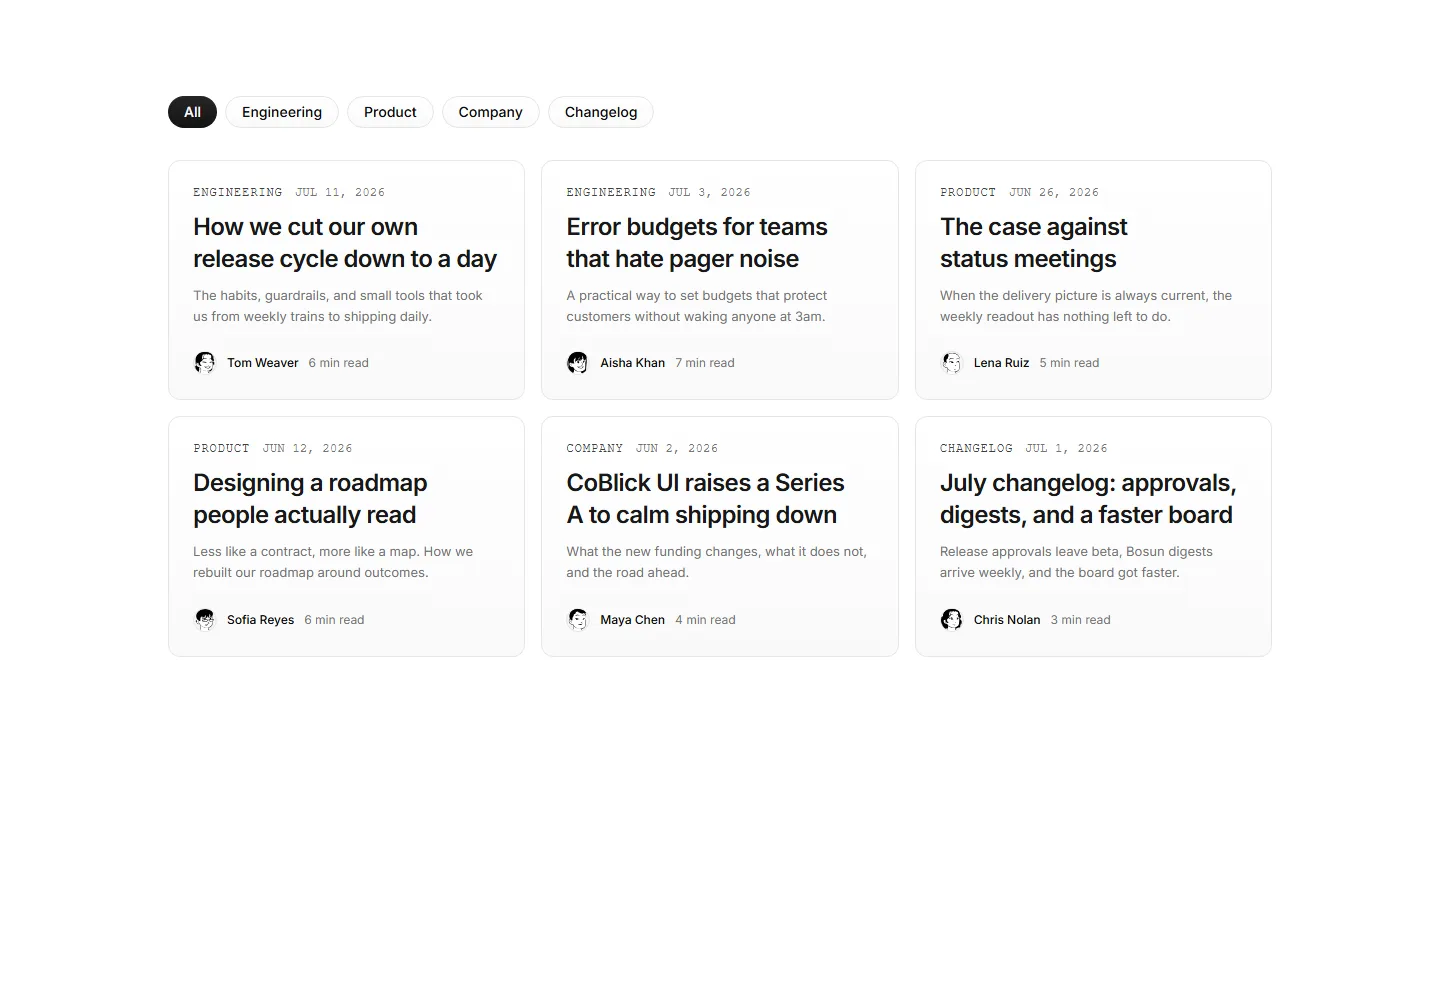Open 'The case against status meetings' post
Image resolution: width=1440 pixels, height=1000 pixels.
point(1033,243)
